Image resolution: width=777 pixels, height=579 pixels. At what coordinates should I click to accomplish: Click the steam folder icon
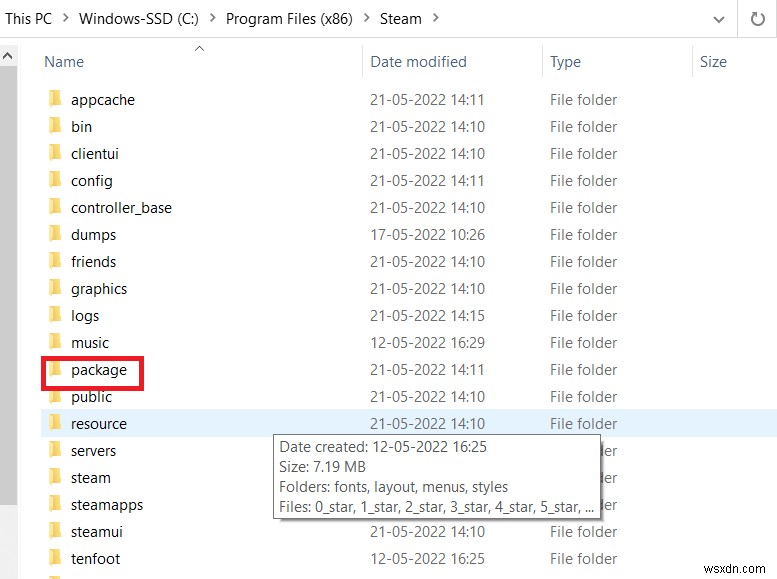tap(55, 477)
